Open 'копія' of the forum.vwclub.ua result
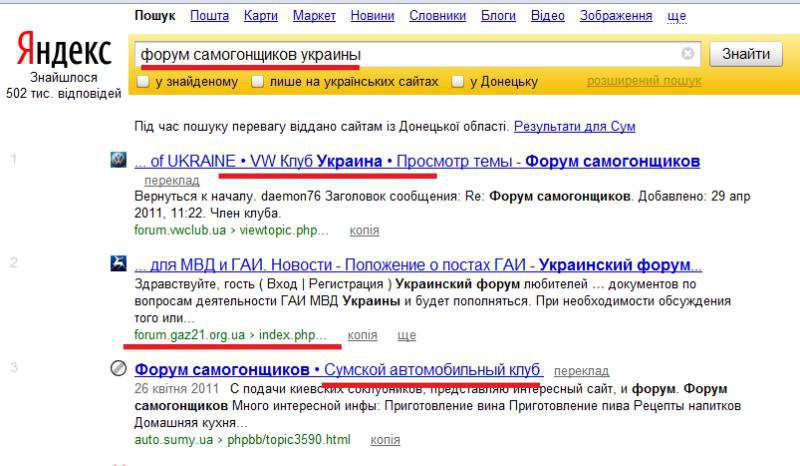The height and width of the screenshot is (466, 800). pyautogui.click(x=364, y=231)
